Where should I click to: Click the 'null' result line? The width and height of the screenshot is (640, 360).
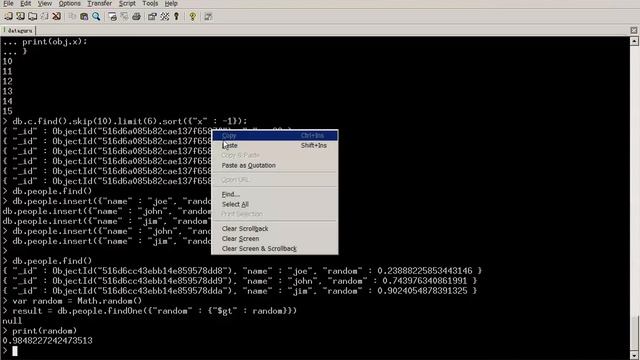pyautogui.click(x=12, y=321)
